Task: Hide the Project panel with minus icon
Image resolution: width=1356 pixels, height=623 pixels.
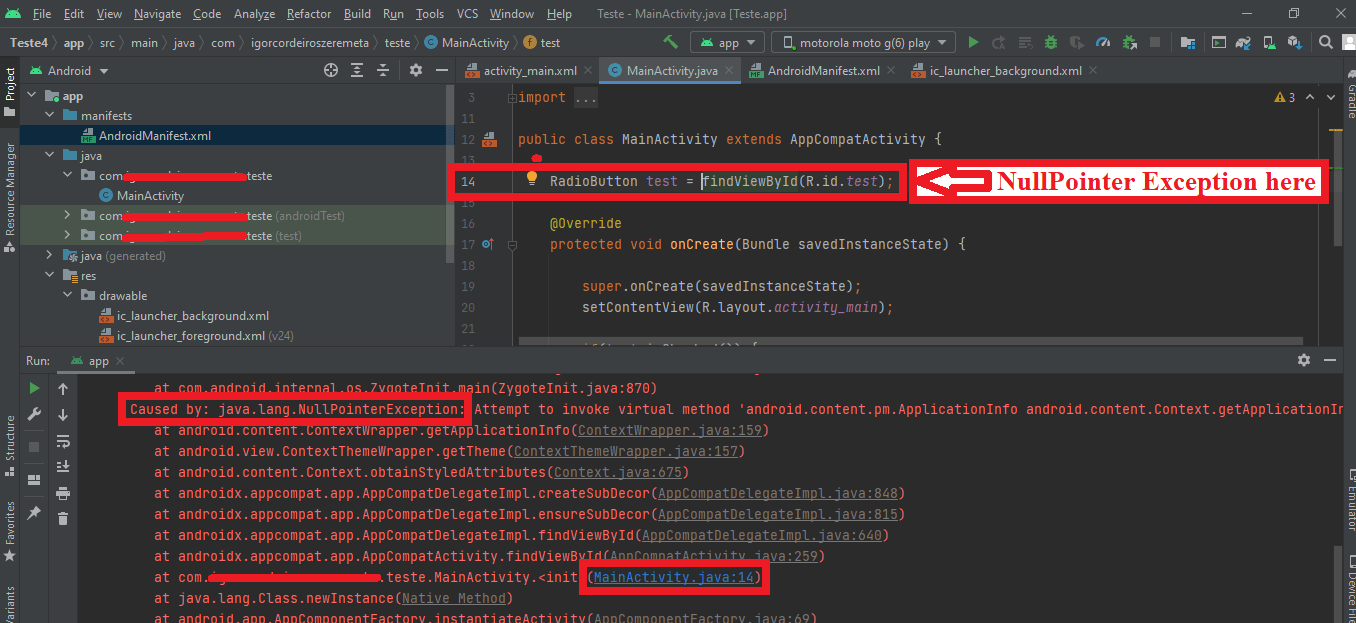Action: 440,70
